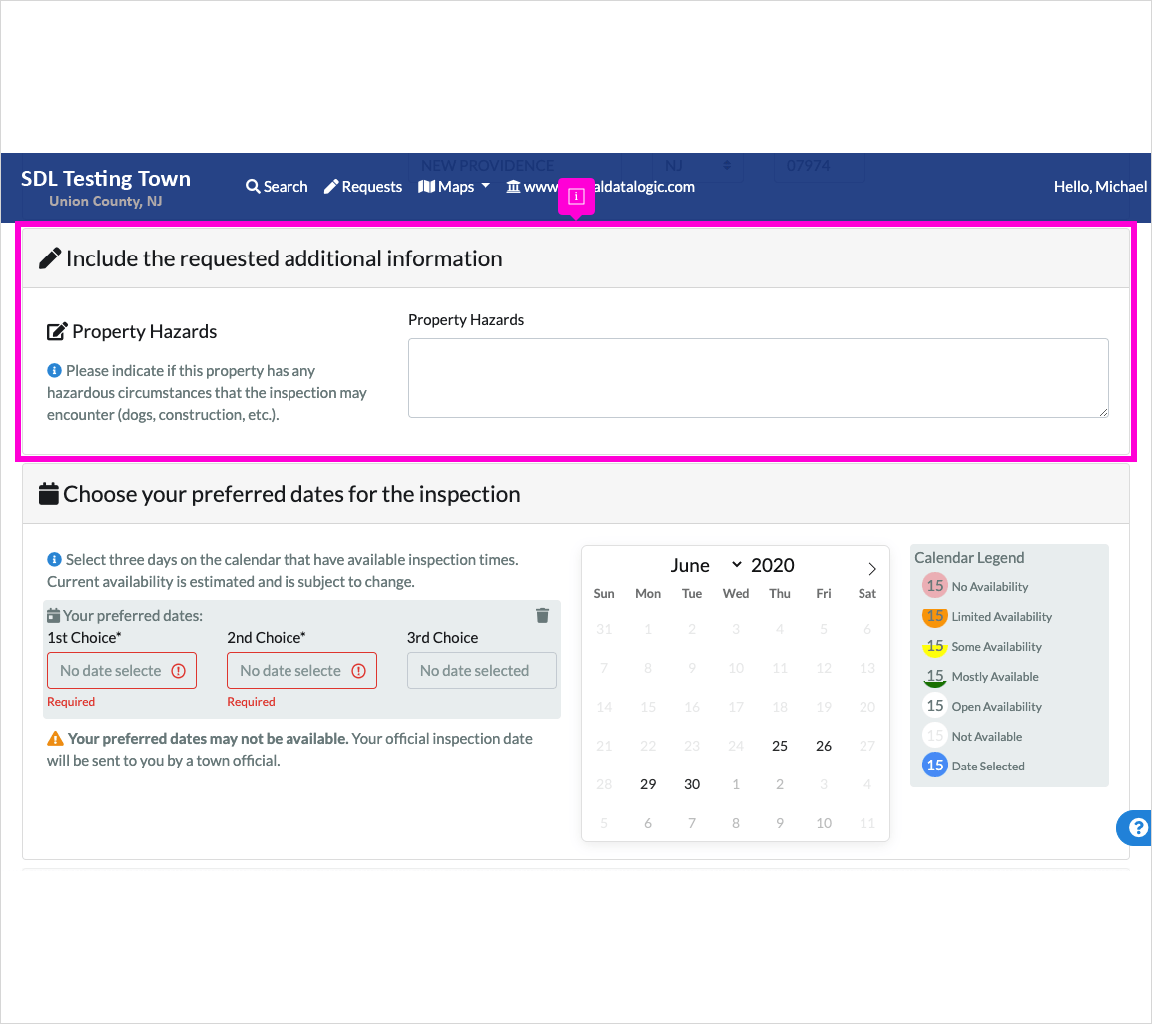This screenshot has height=1024, width=1152.
Task: Click the calendar icon beside Choose dates heading
Action: tap(48, 494)
